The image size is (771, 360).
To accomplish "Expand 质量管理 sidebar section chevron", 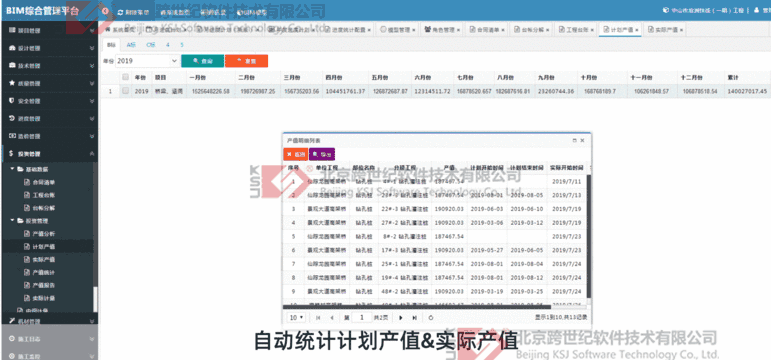I will (x=92, y=84).
